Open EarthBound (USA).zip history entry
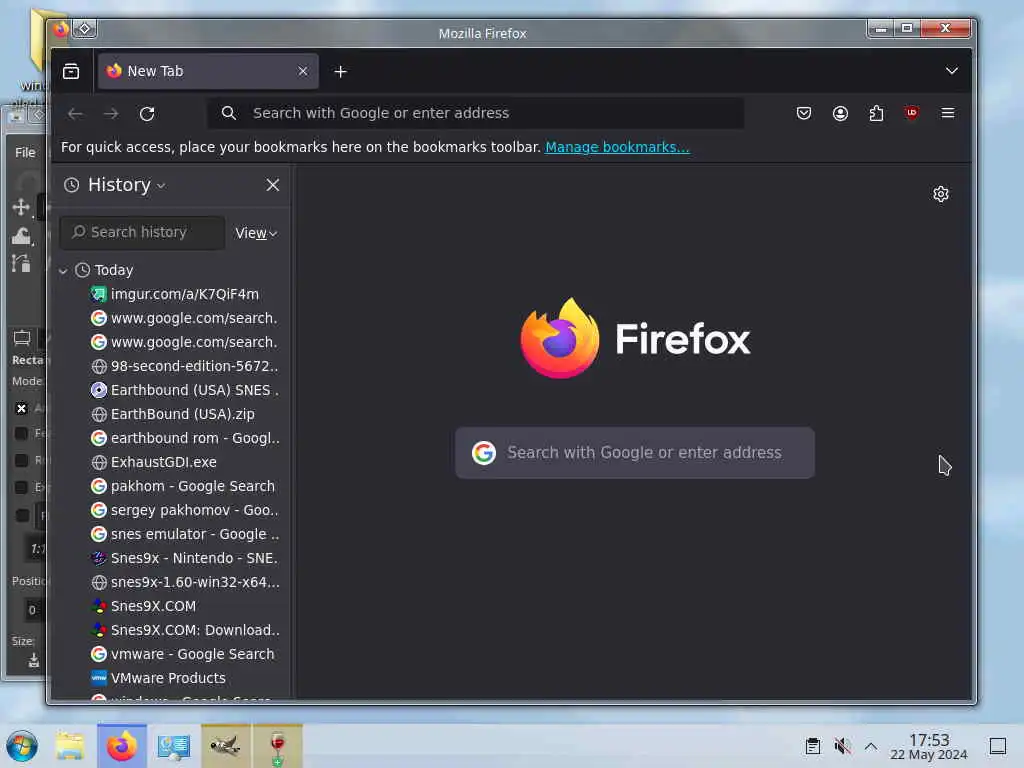 pos(172,414)
